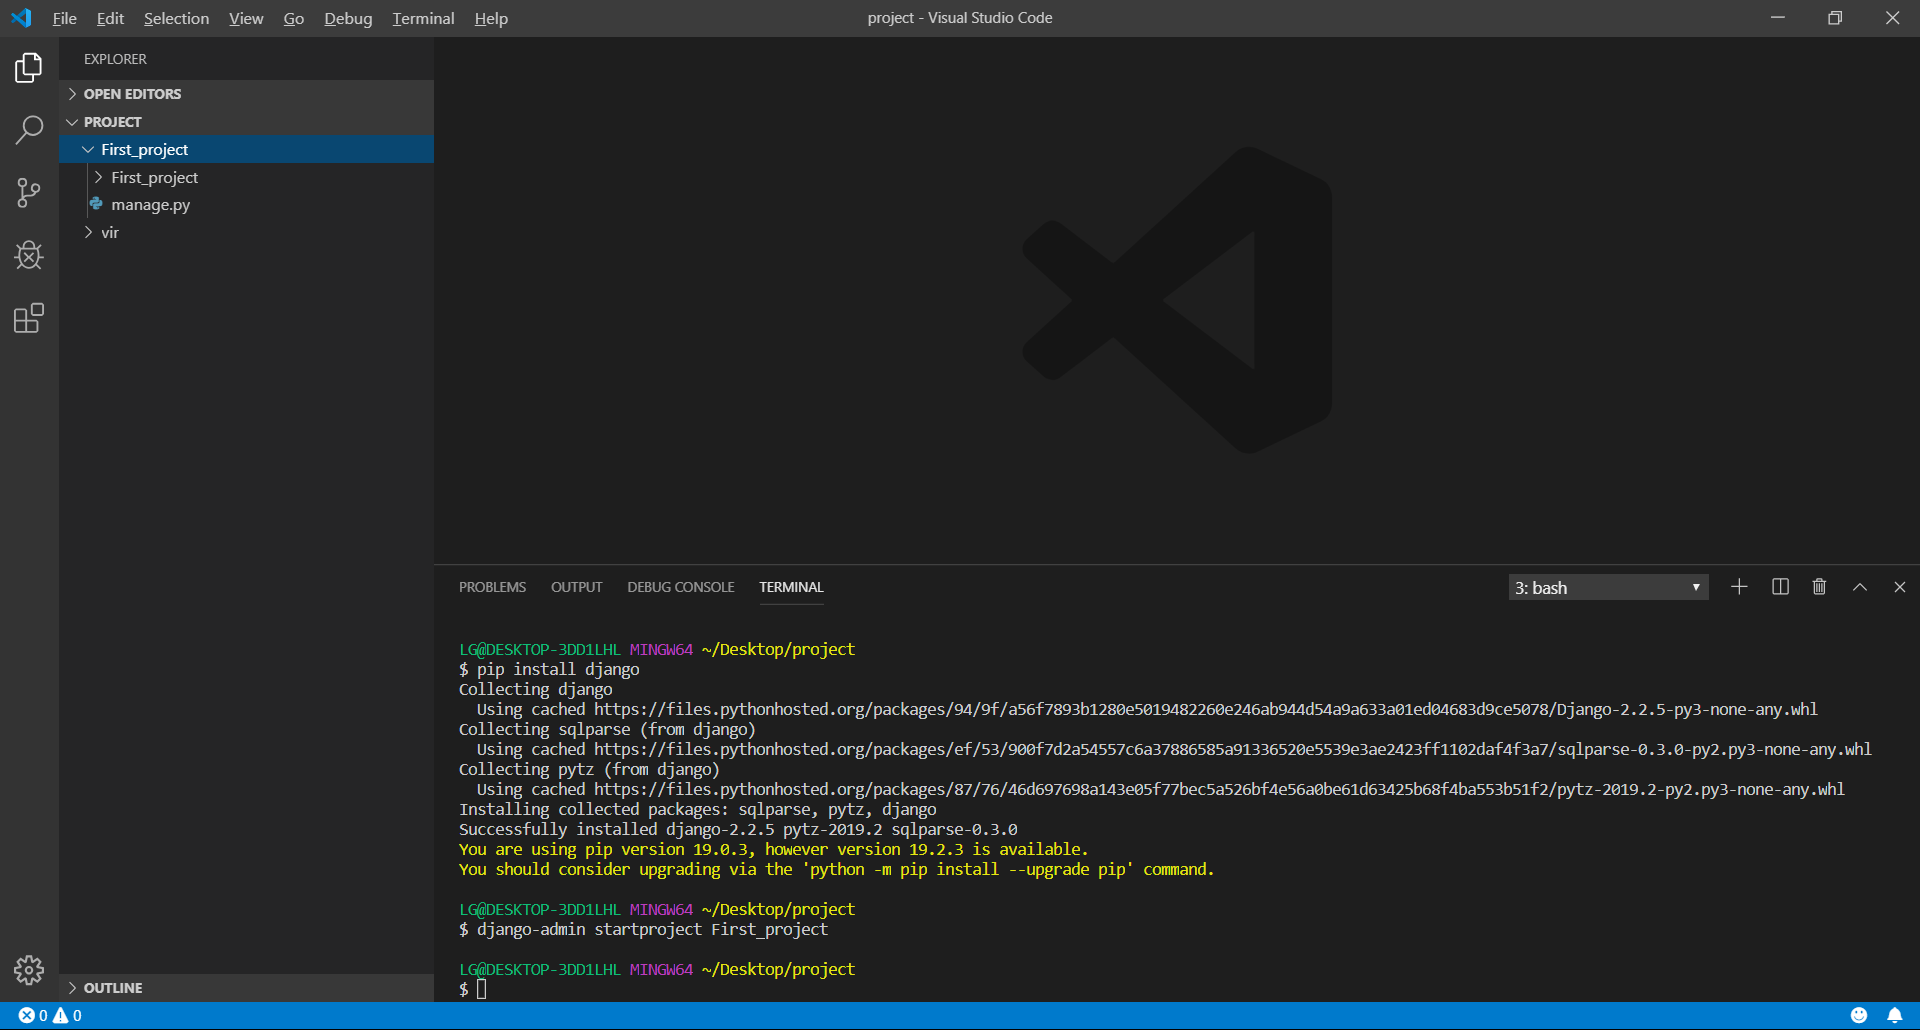
Task: Maximize the panel with up chevron
Action: [x=1860, y=587]
